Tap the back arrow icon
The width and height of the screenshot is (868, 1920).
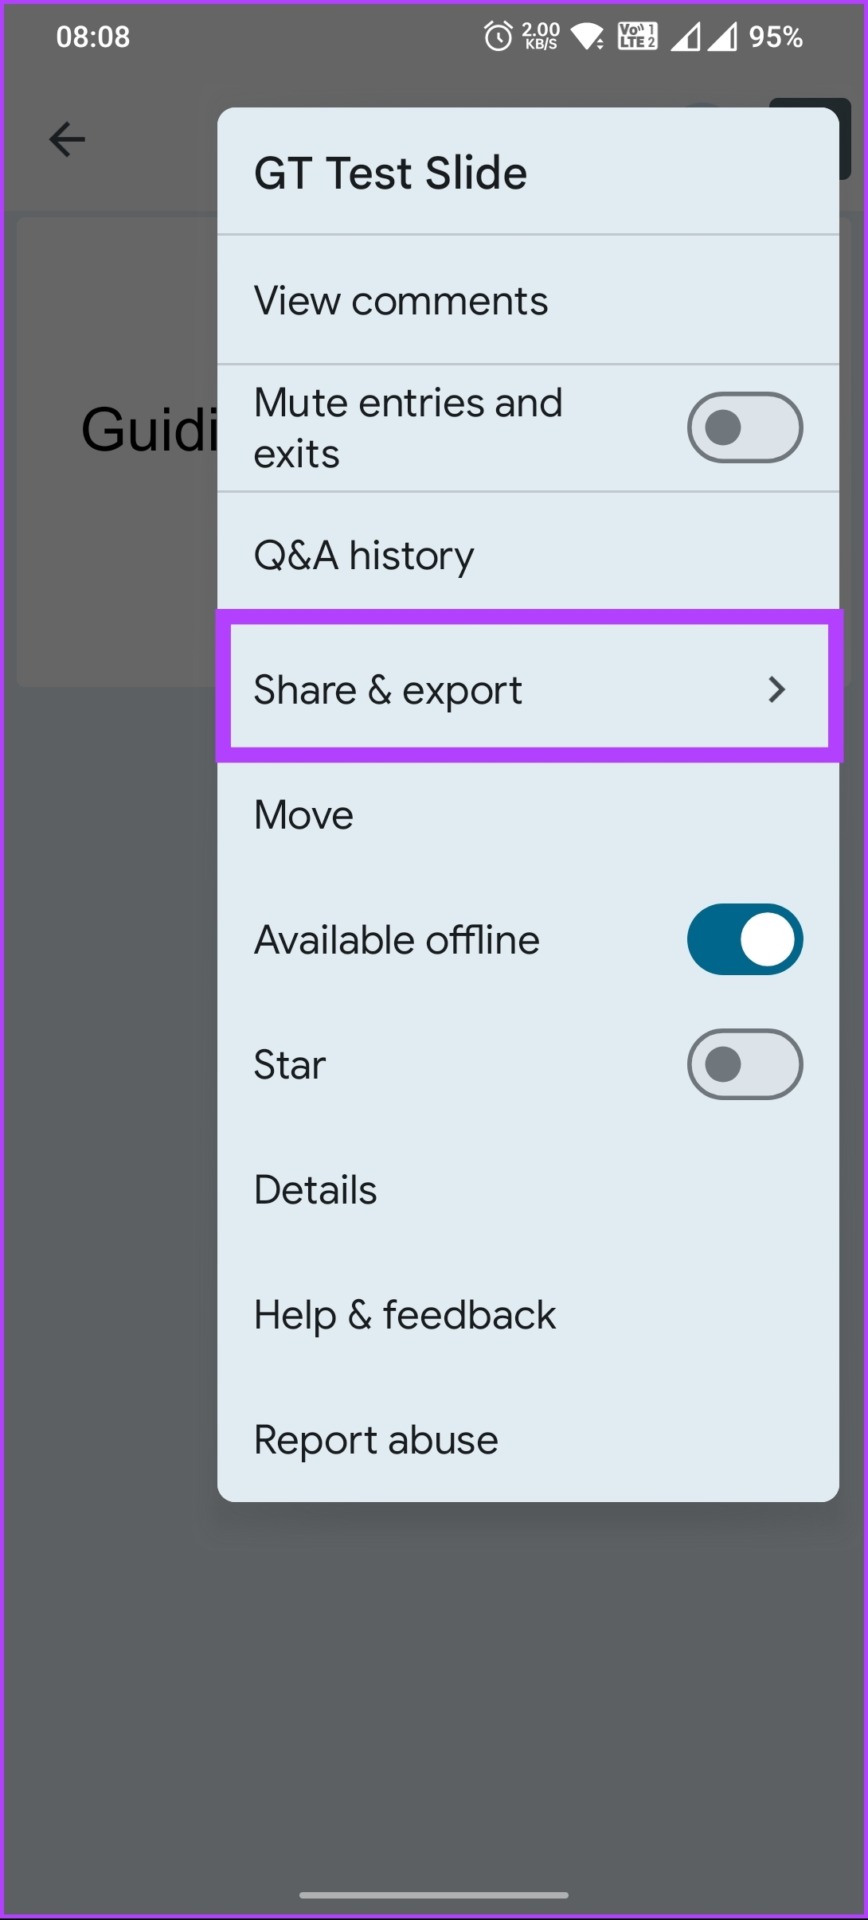(x=67, y=139)
